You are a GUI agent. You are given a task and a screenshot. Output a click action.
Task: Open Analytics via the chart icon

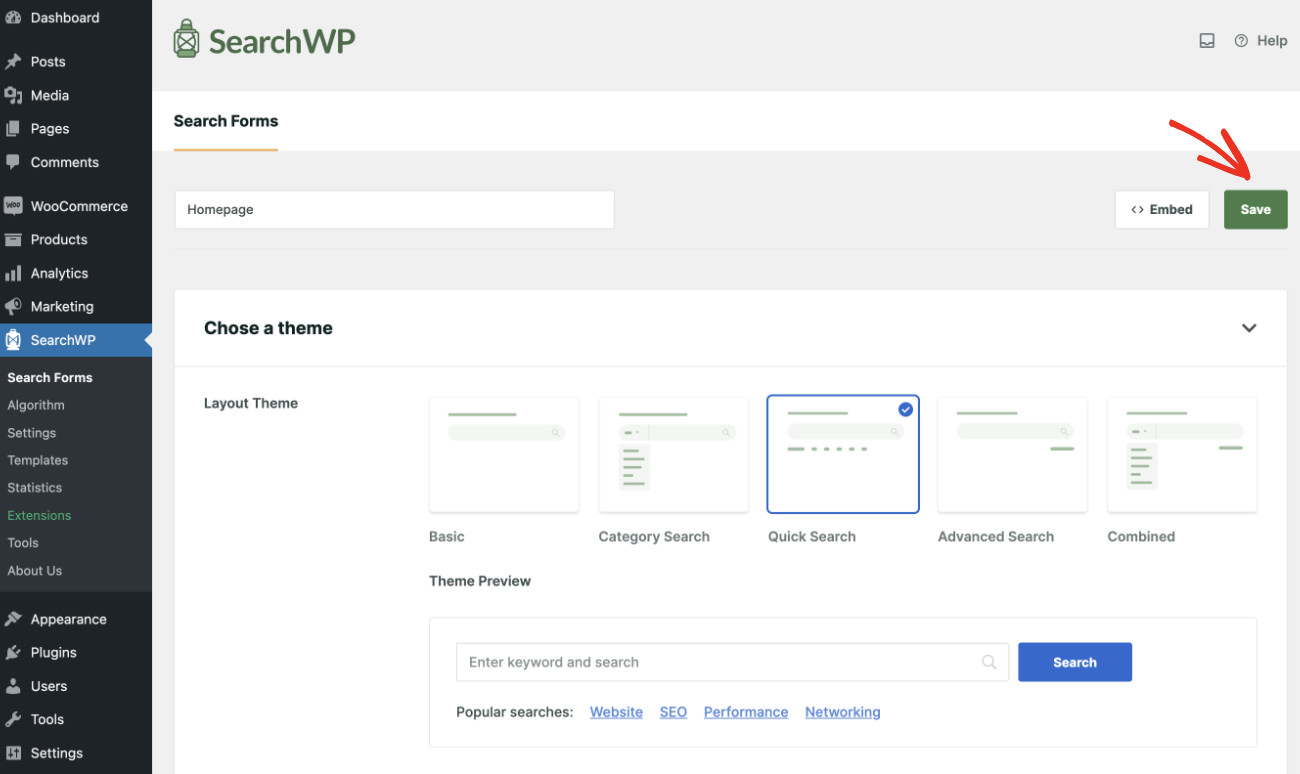[14, 273]
